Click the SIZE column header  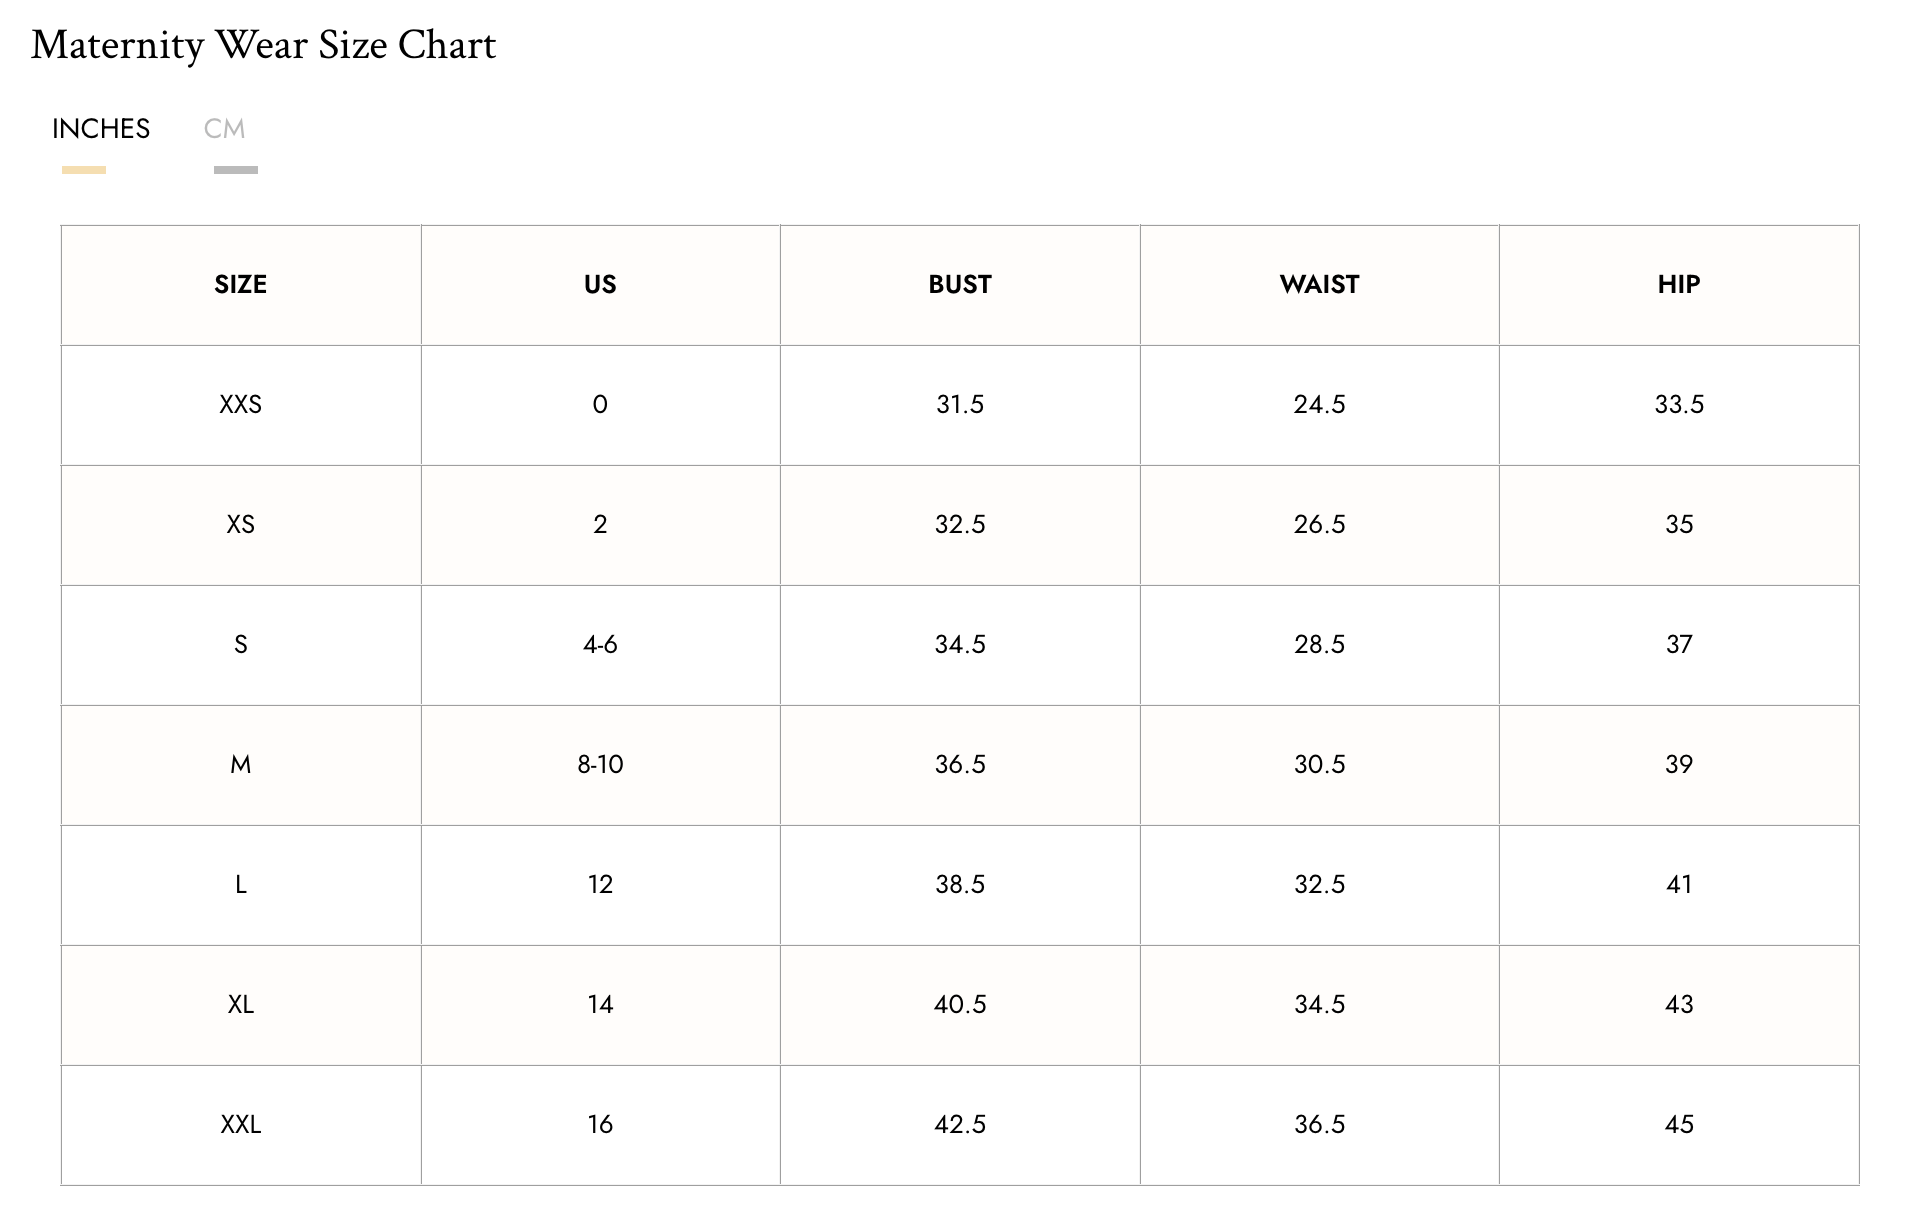[x=240, y=285]
